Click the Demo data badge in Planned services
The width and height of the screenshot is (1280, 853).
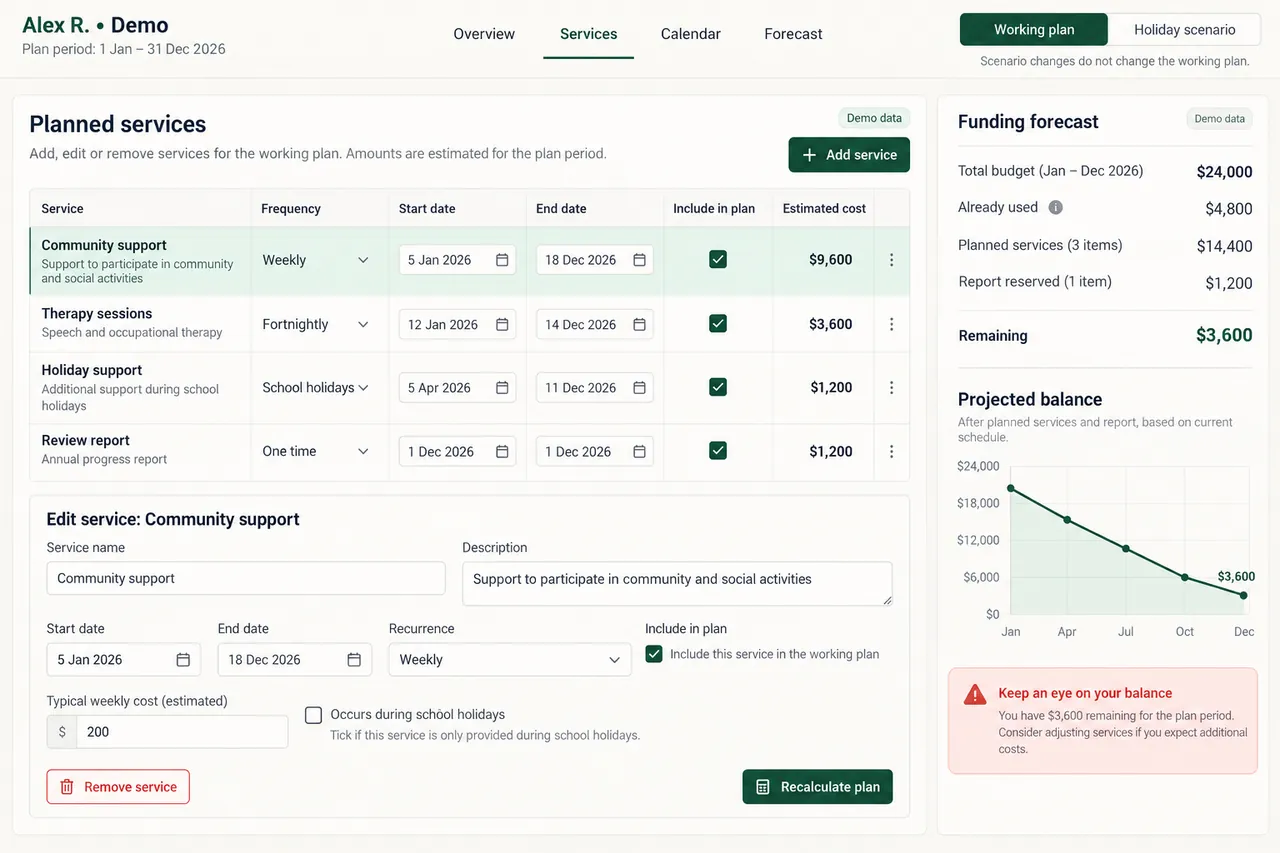[x=874, y=118]
